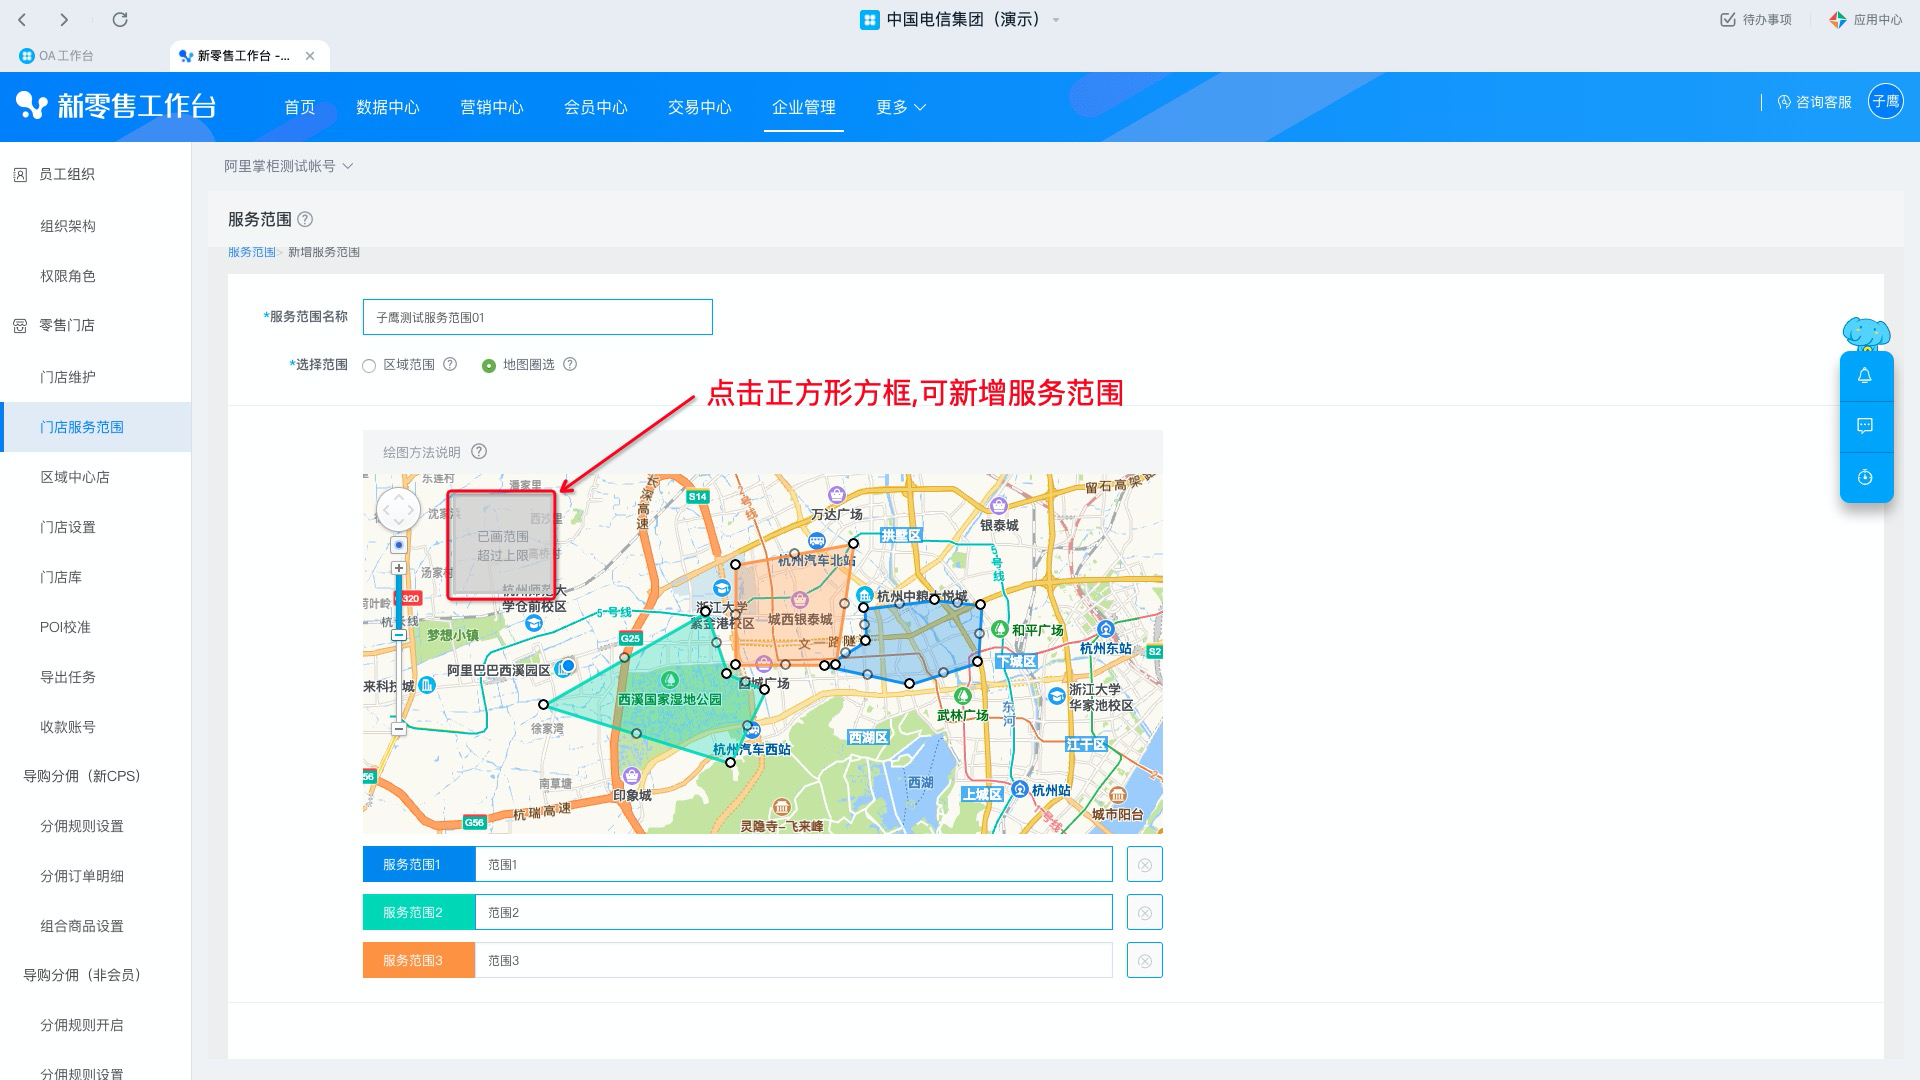Open the 阿里掌柜测试帐号 account dropdown

coord(288,166)
